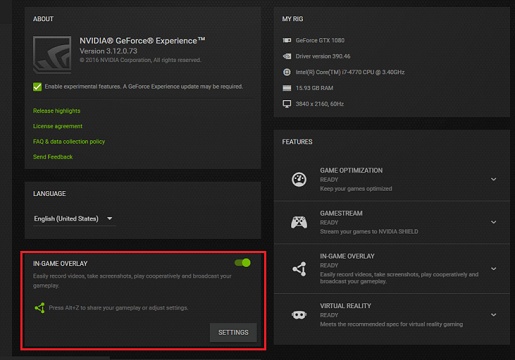Viewport: 515px width, 360px height.
Task: Click the 3840 x 2160, 60Hz text
Action: (x=320, y=104)
